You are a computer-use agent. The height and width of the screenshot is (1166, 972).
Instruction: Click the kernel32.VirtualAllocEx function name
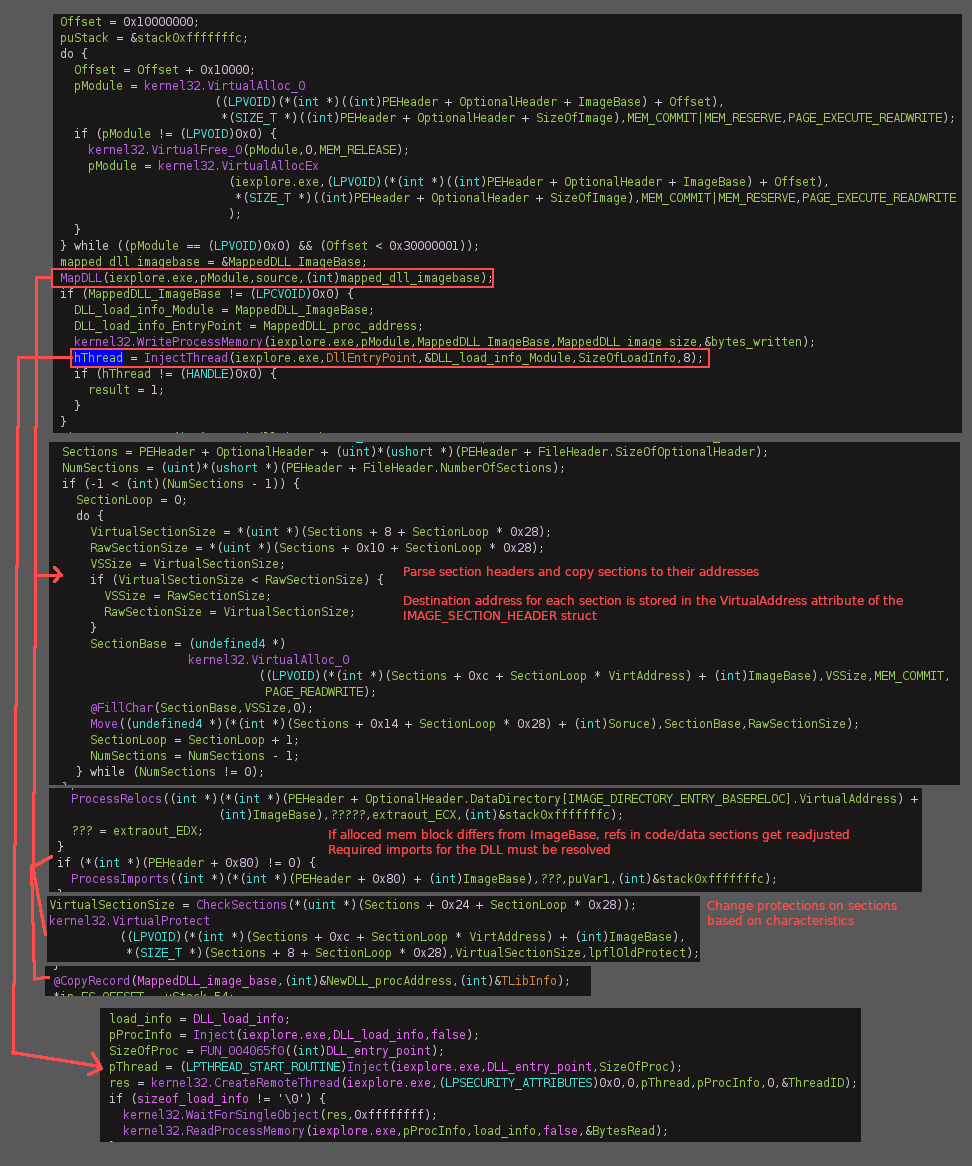[238, 166]
